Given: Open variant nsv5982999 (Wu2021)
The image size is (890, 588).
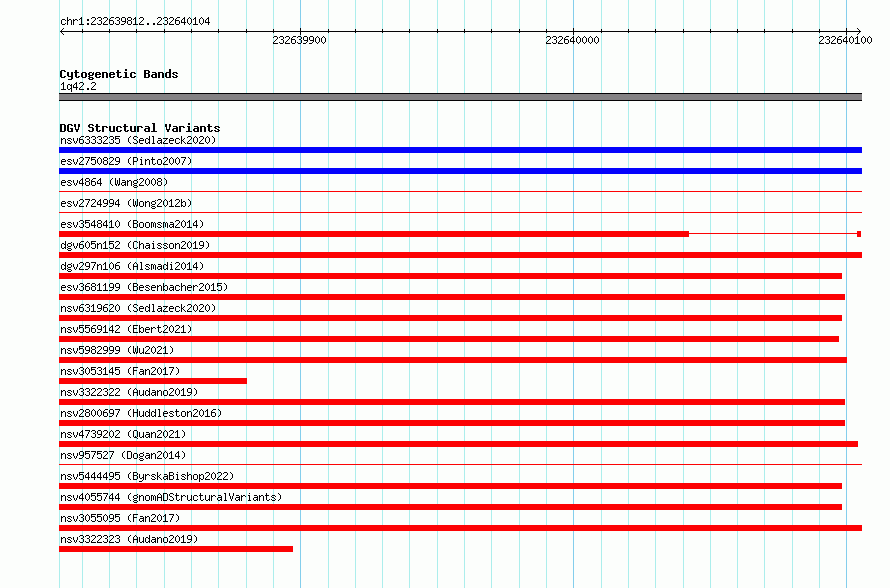Looking at the screenshot, I should coord(117,350).
